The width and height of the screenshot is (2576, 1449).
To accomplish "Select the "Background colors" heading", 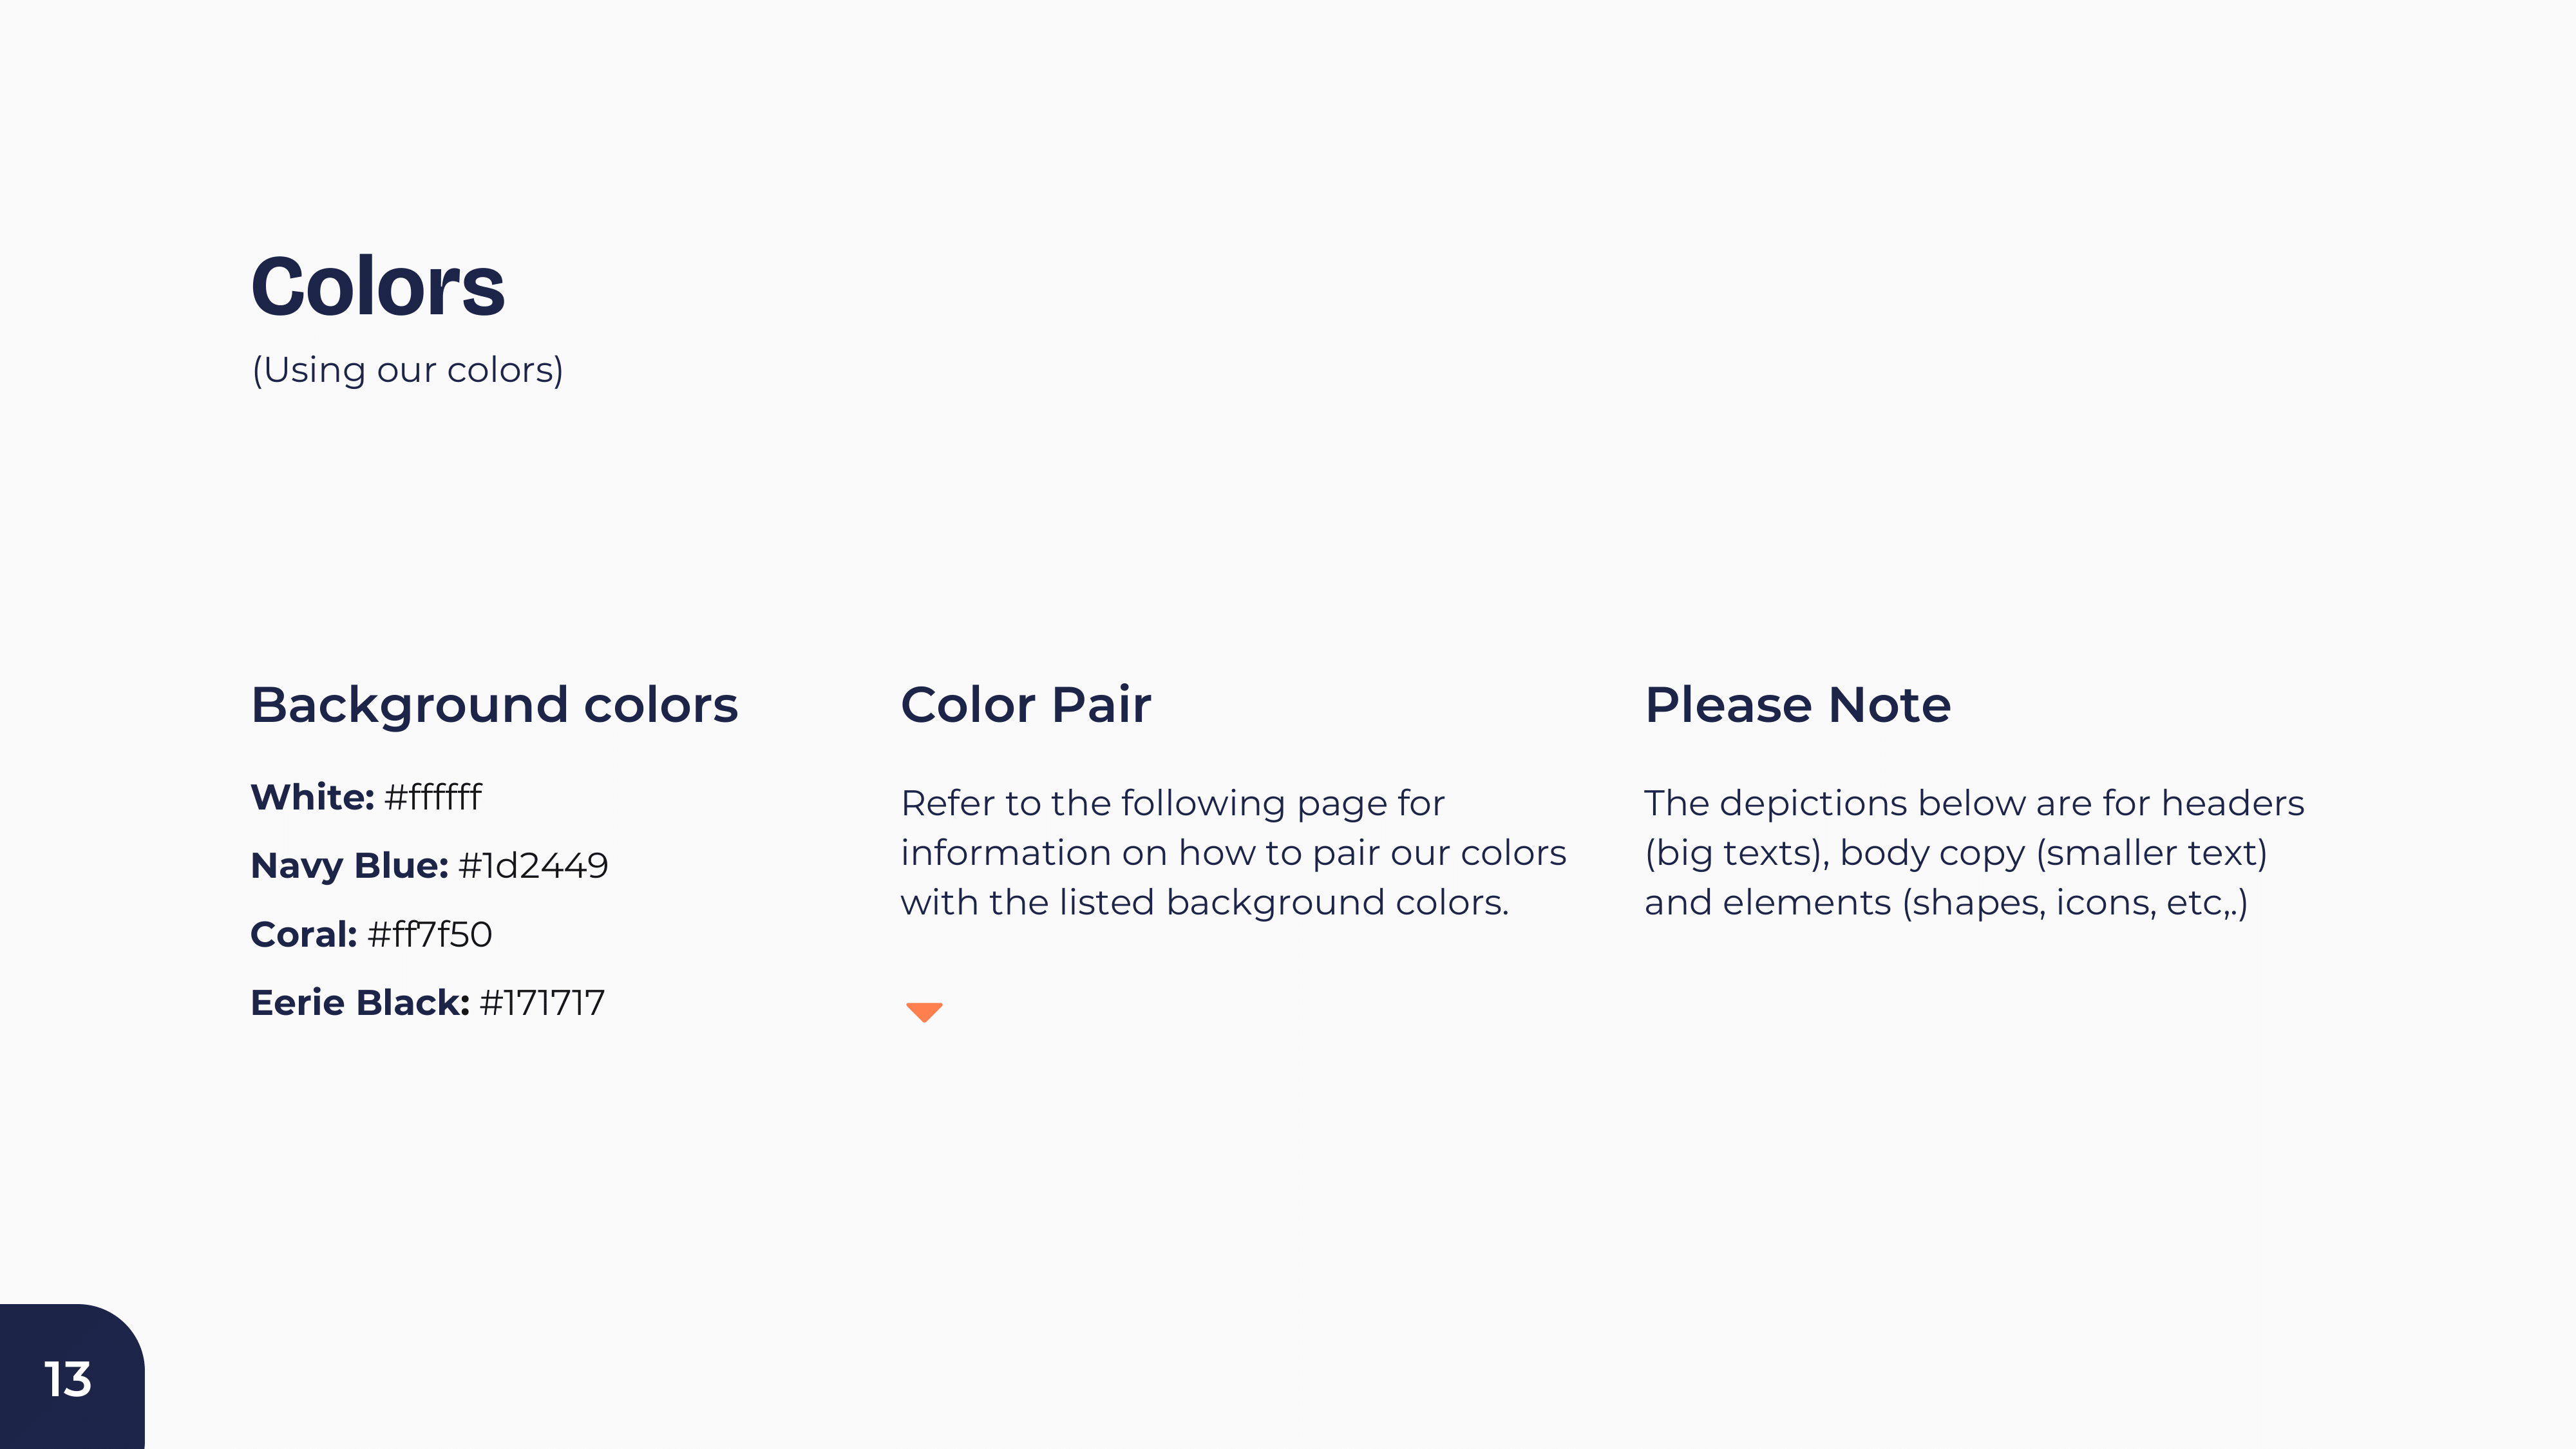I will click(x=494, y=705).
